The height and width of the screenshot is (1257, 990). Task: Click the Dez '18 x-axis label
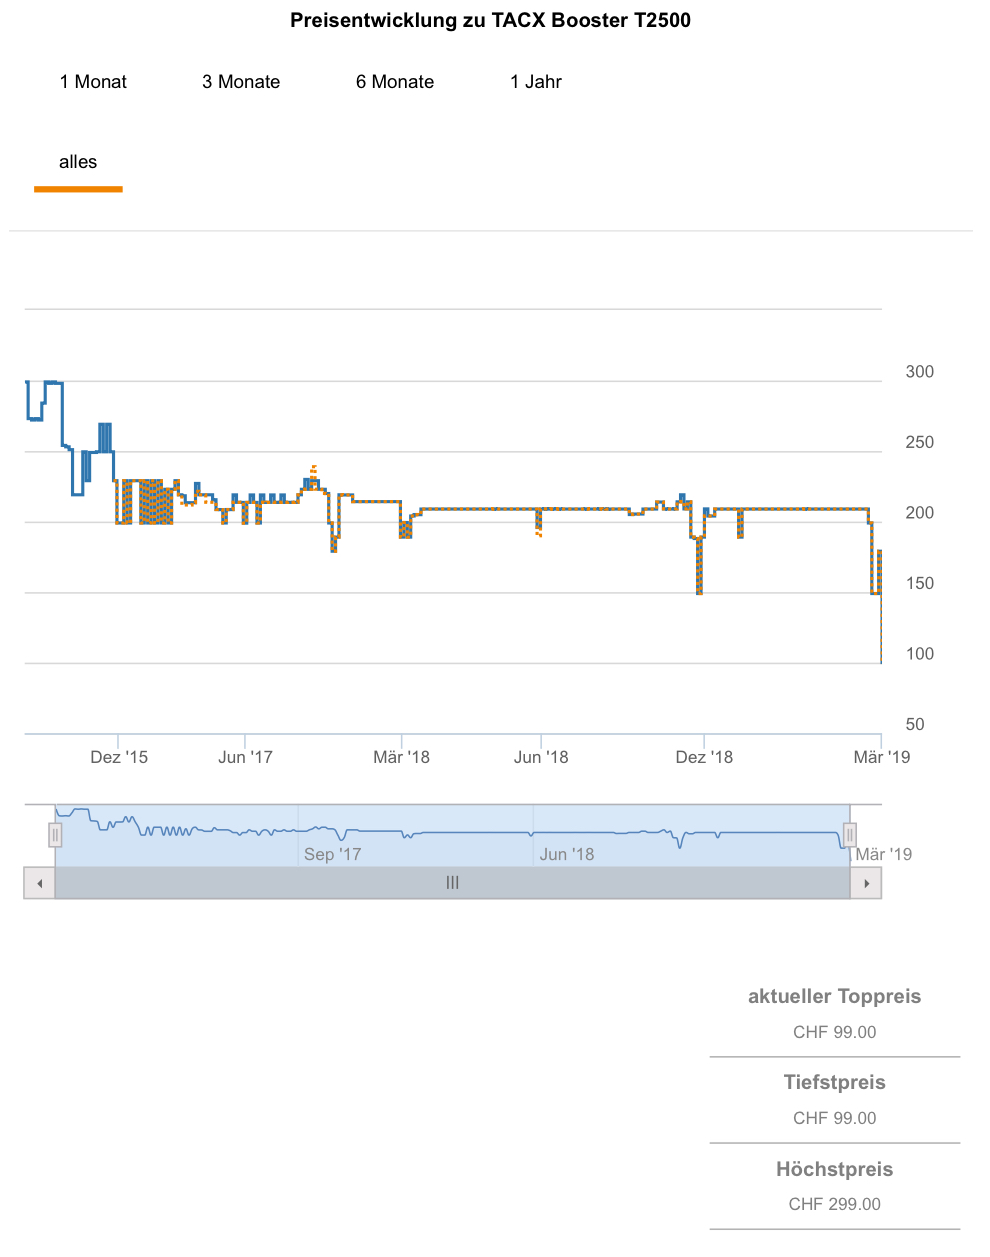(x=704, y=757)
